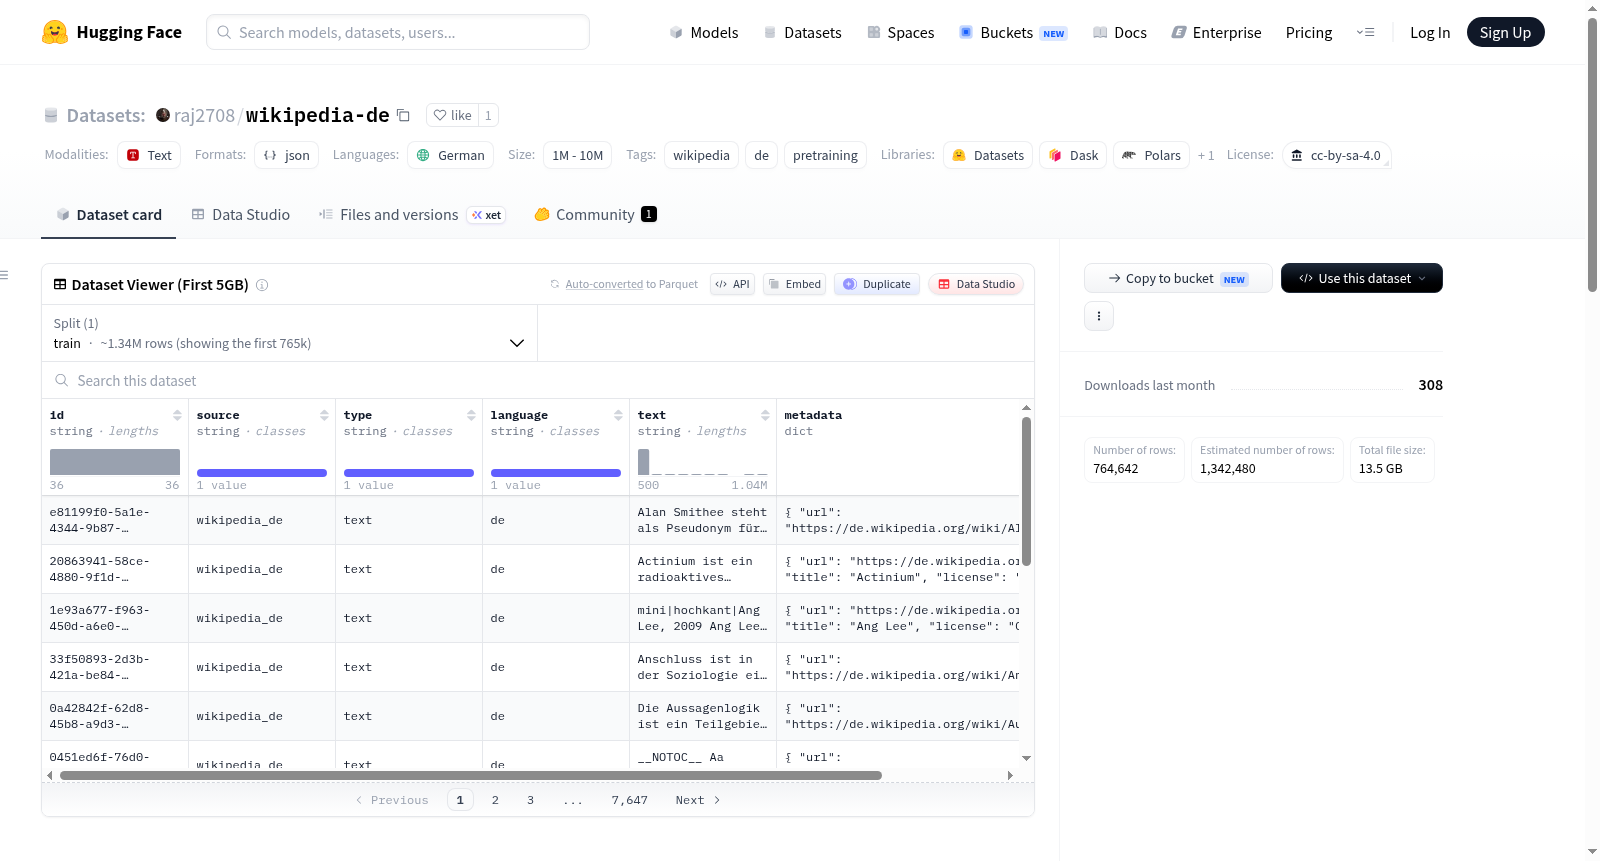Screen dimensions: 1600x861
Task: Click the like count number
Action: coord(488,115)
